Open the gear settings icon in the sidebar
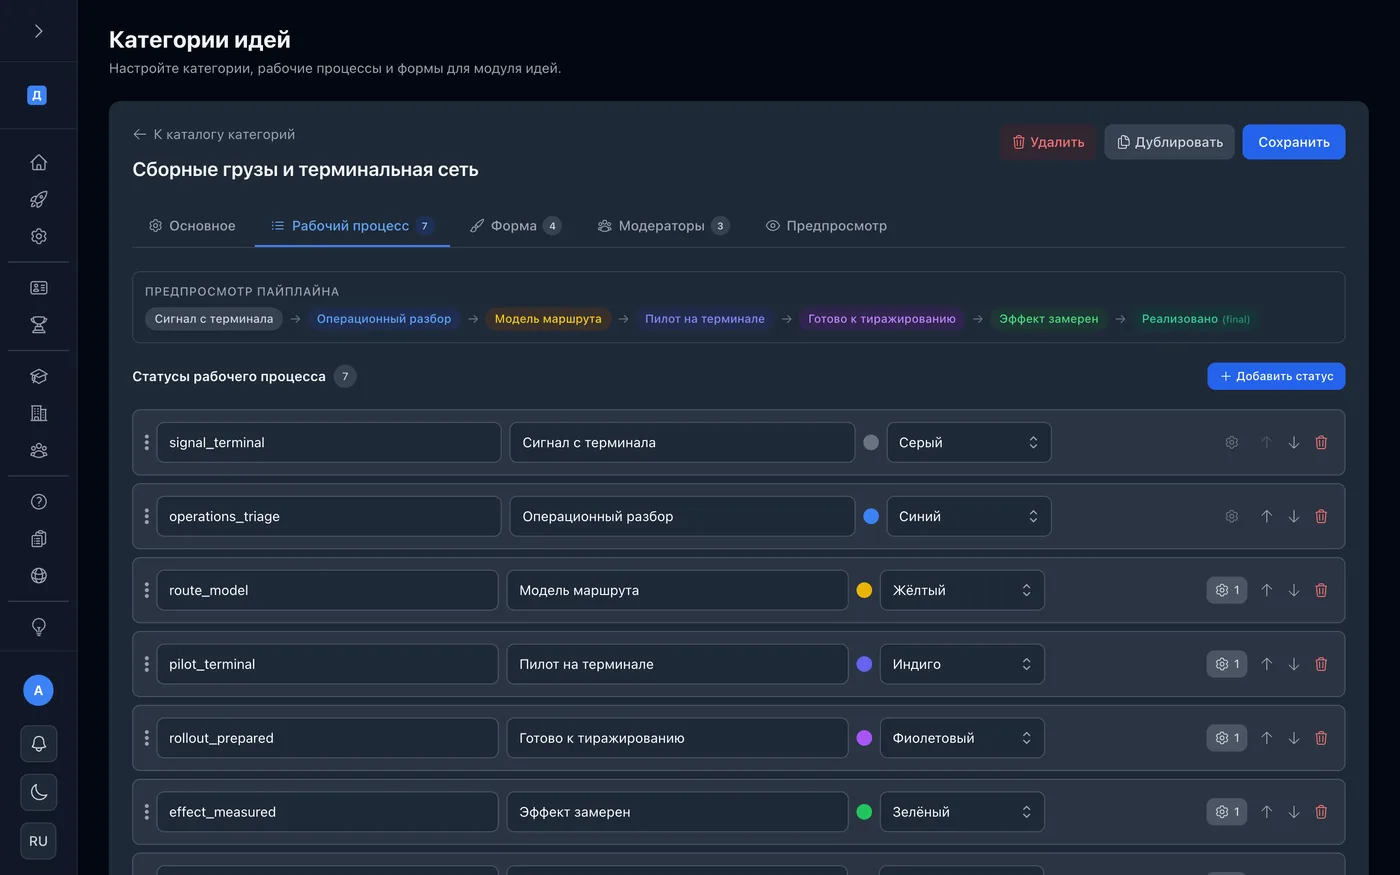Image resolution: width=1400 pixels, height=875 pixels. click(x=38, y=236)
